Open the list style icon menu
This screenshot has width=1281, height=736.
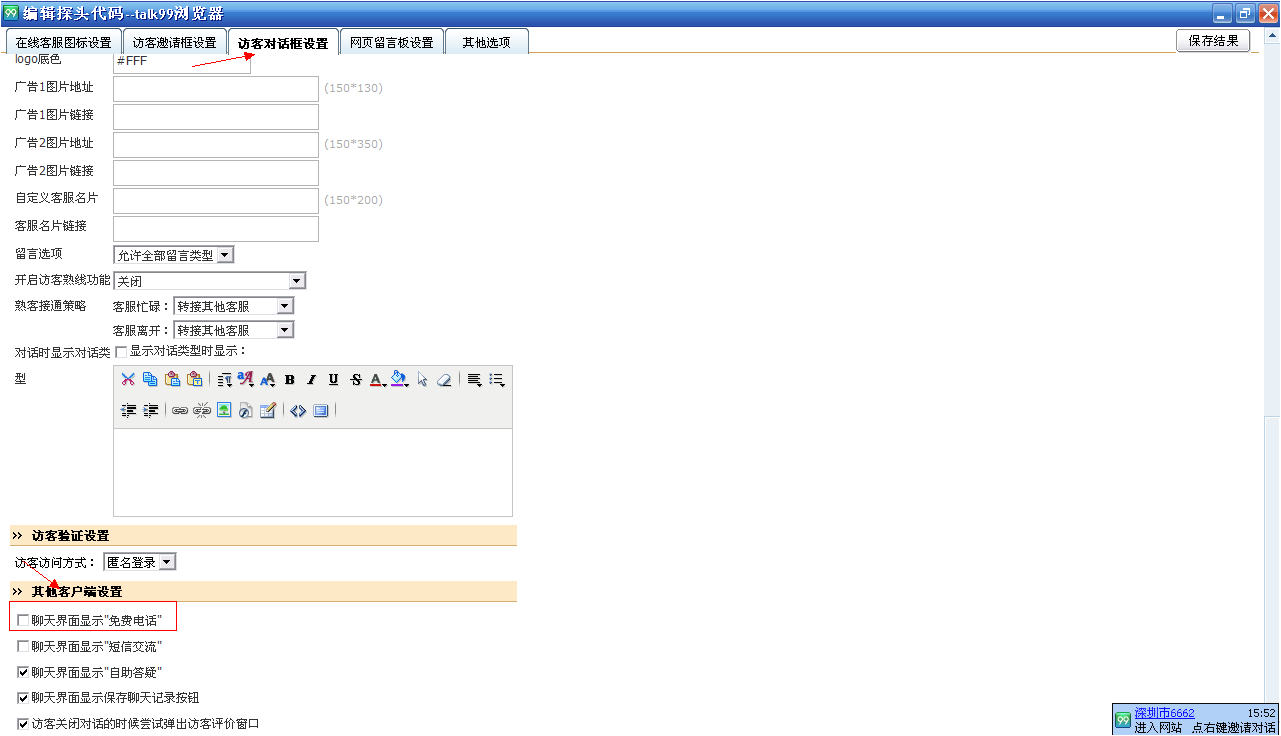point(496,380)
